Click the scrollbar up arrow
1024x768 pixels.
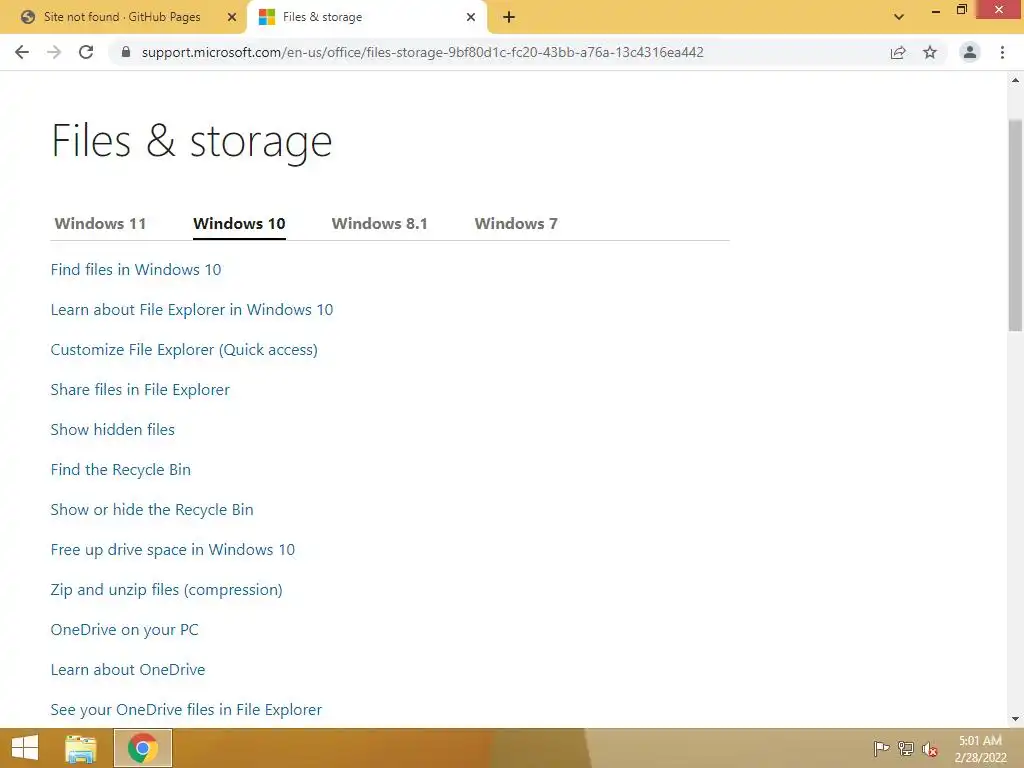click(x=1015, y=80)
